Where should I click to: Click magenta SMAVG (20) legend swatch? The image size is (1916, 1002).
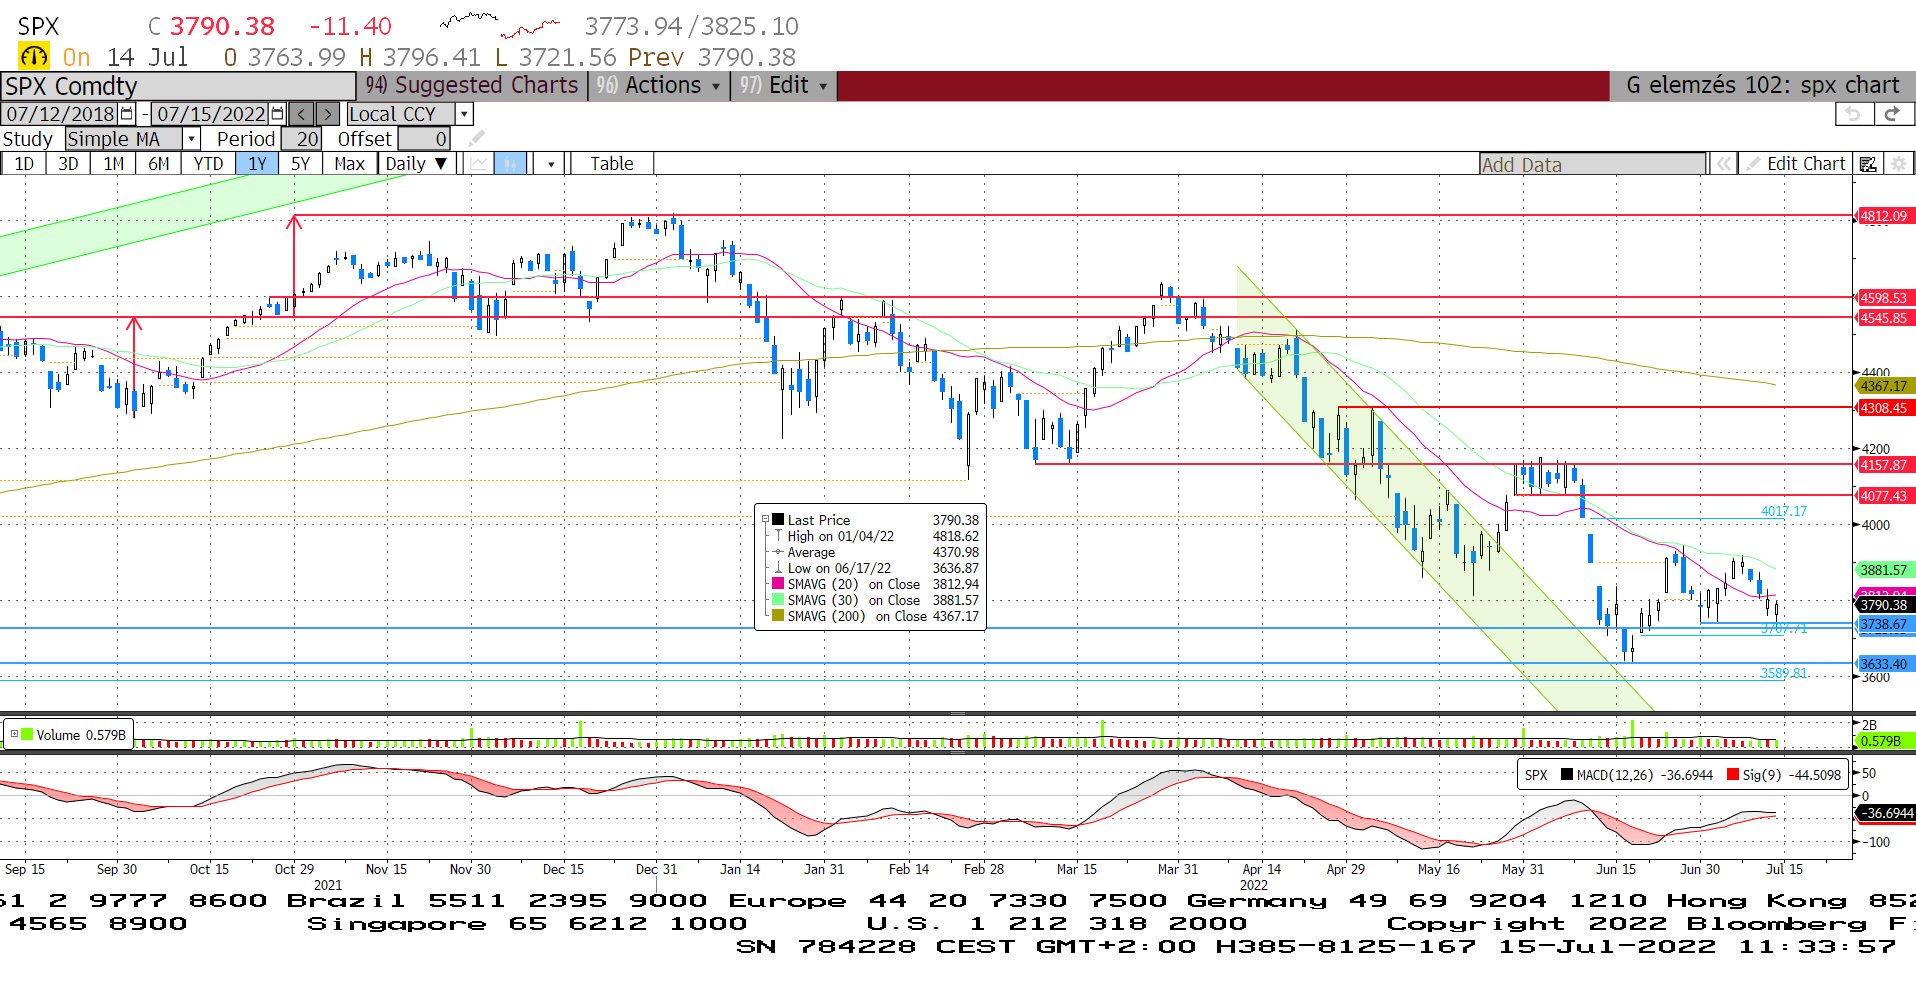pos(777,584)
